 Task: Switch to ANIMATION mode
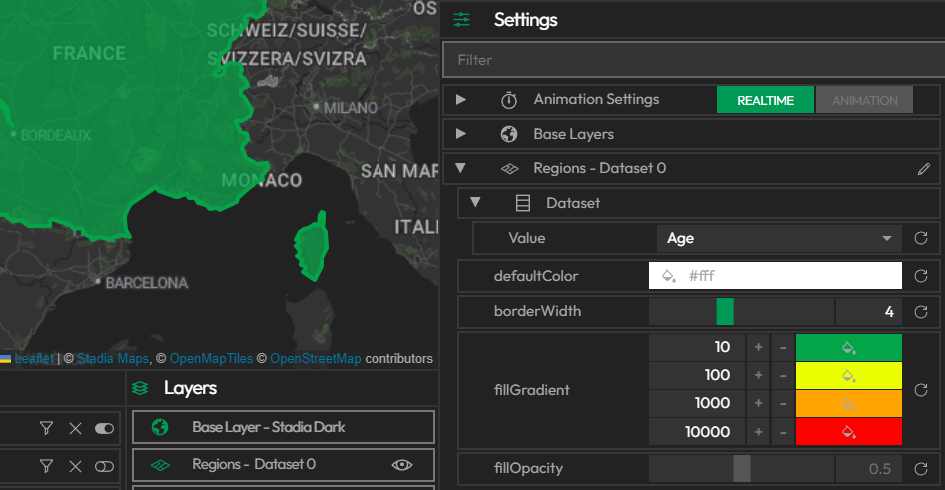pyautogui.click(x=865, y=100)
